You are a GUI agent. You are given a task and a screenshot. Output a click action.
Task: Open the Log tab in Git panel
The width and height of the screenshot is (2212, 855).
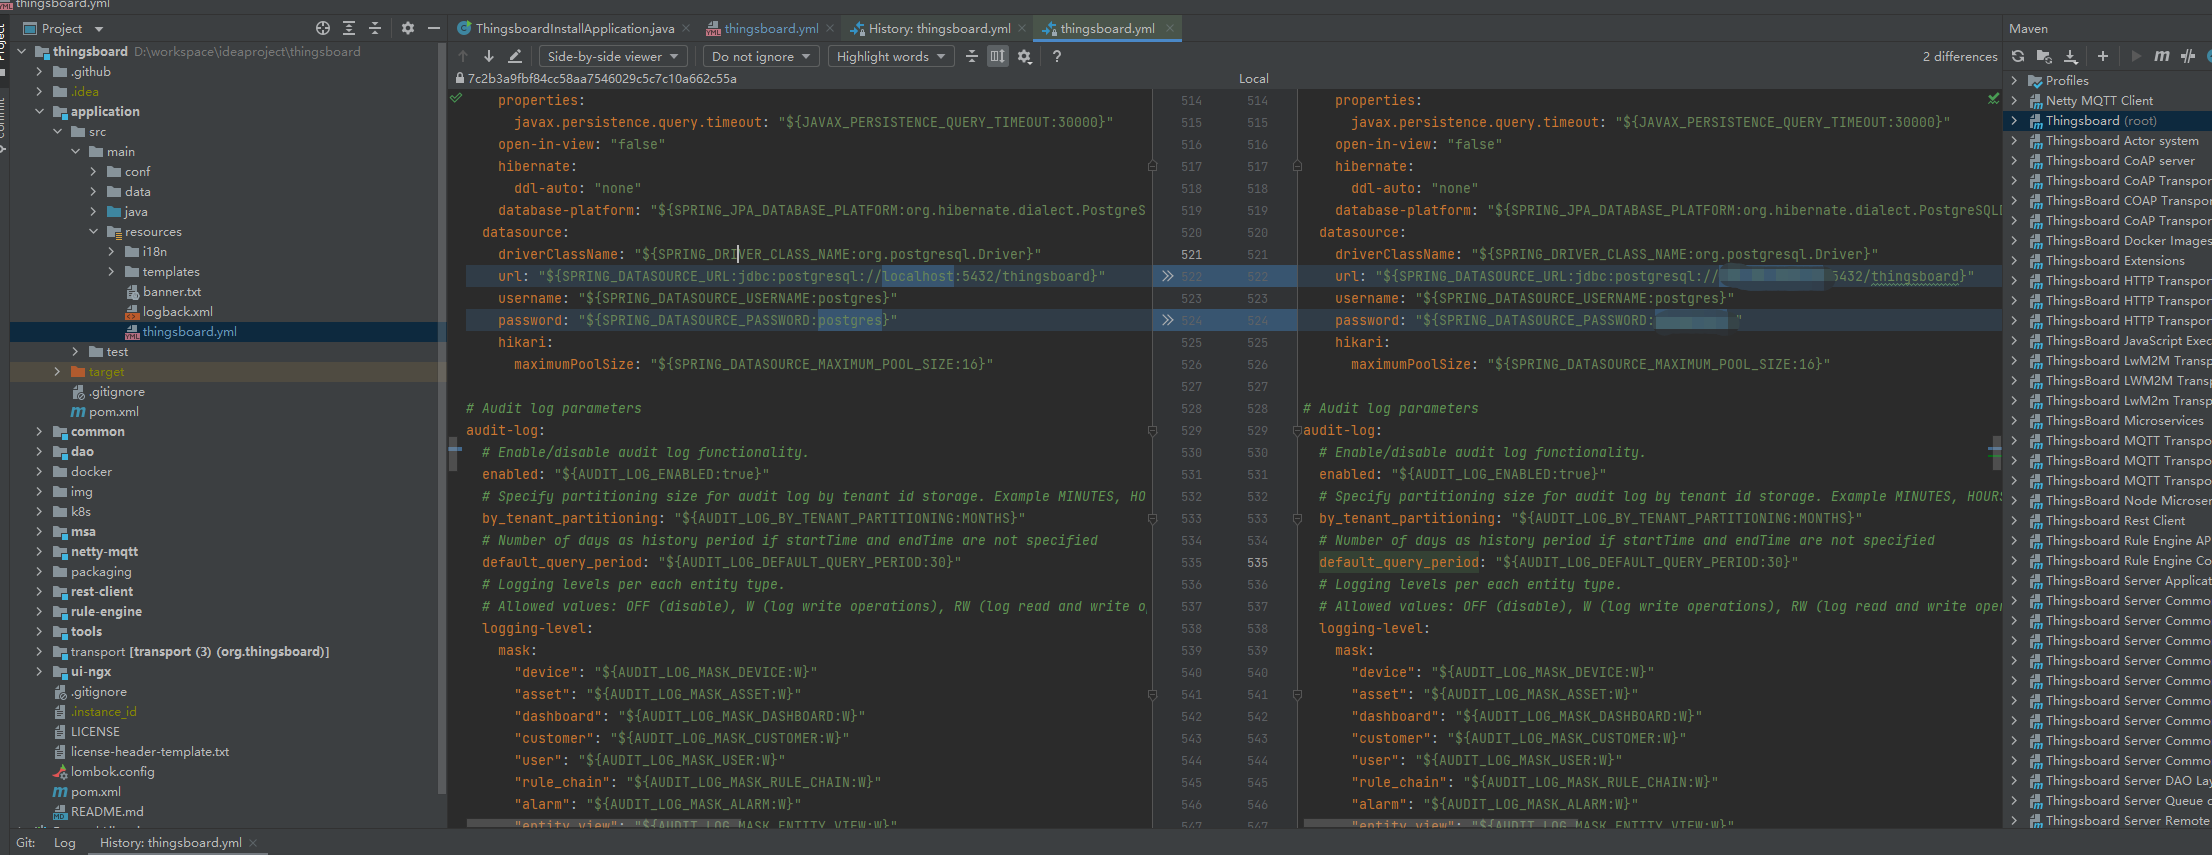click(64, 843)
